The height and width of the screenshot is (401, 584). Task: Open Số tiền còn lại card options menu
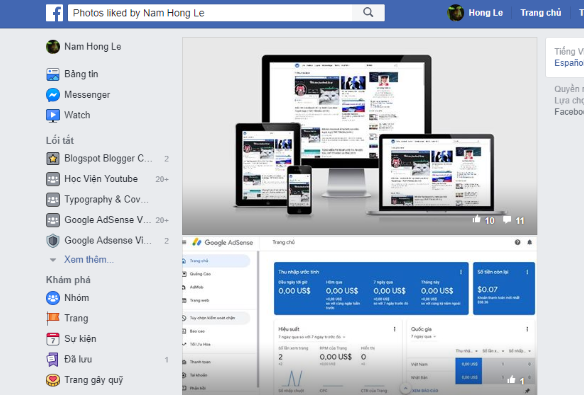tap(527, 272)
